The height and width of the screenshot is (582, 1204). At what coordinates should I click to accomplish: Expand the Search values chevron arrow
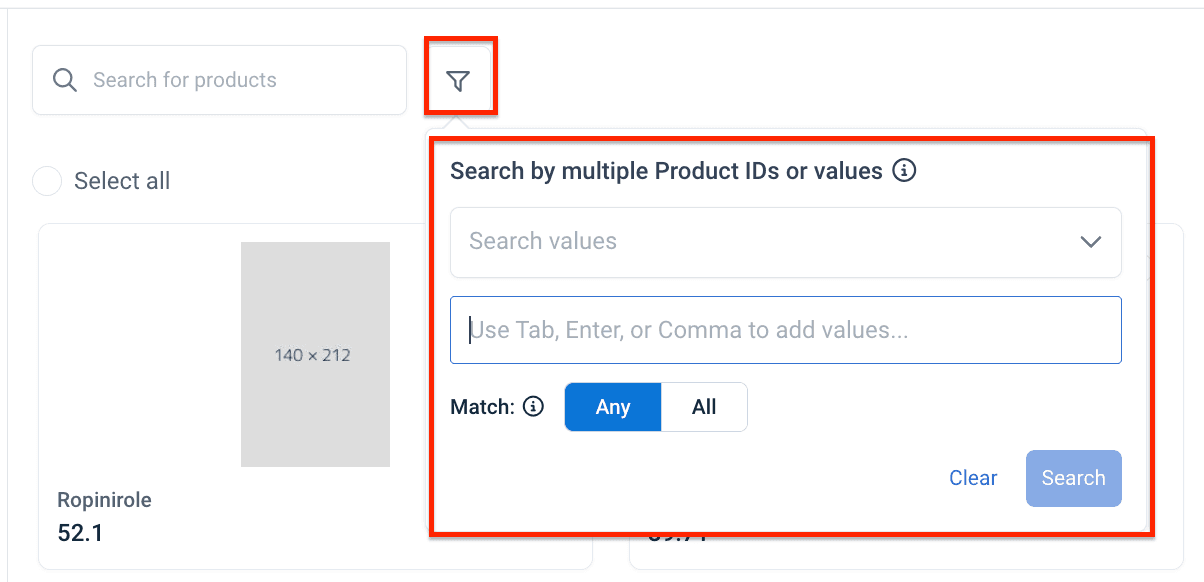1090,242
